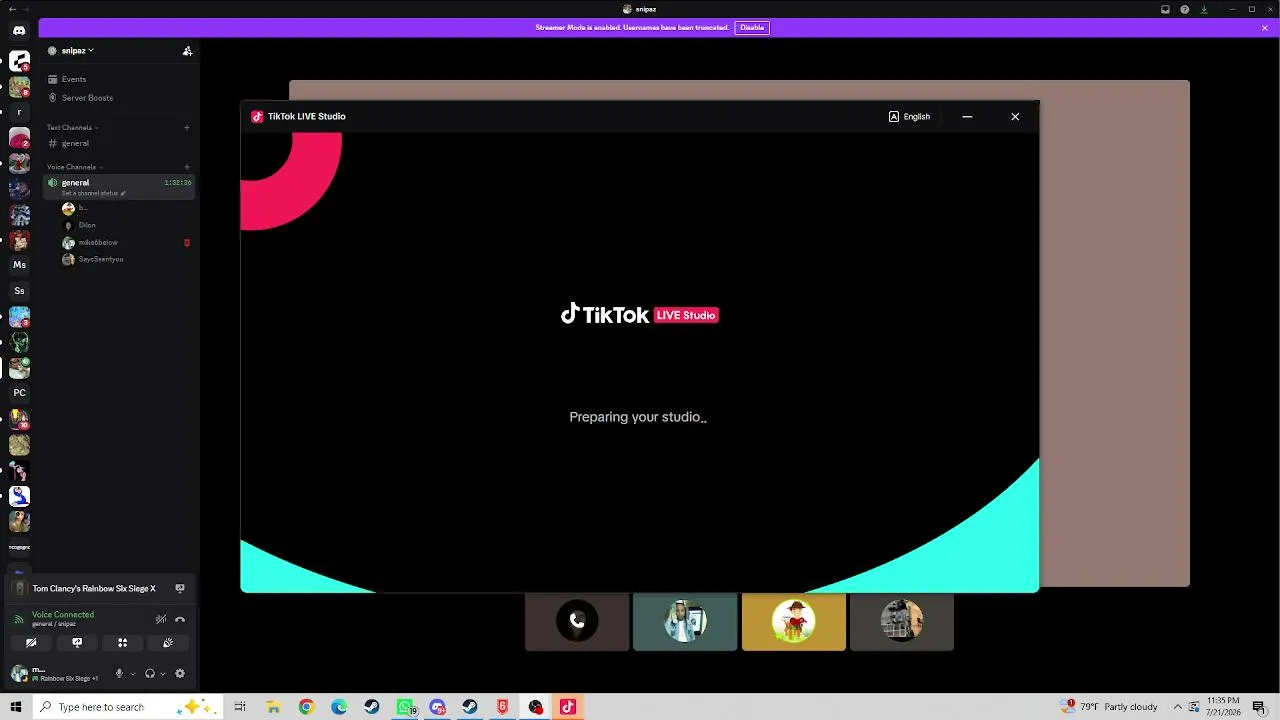Share your screen in Discord

tap(77, 643)
